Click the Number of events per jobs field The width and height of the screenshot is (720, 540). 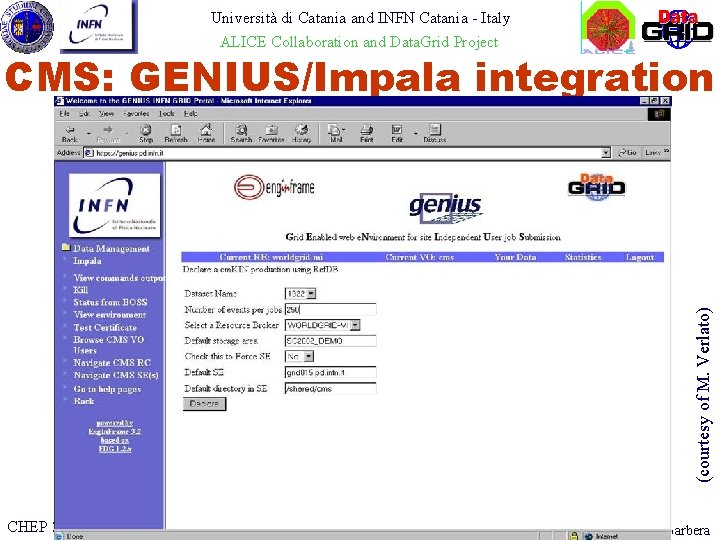coord(331,309)
